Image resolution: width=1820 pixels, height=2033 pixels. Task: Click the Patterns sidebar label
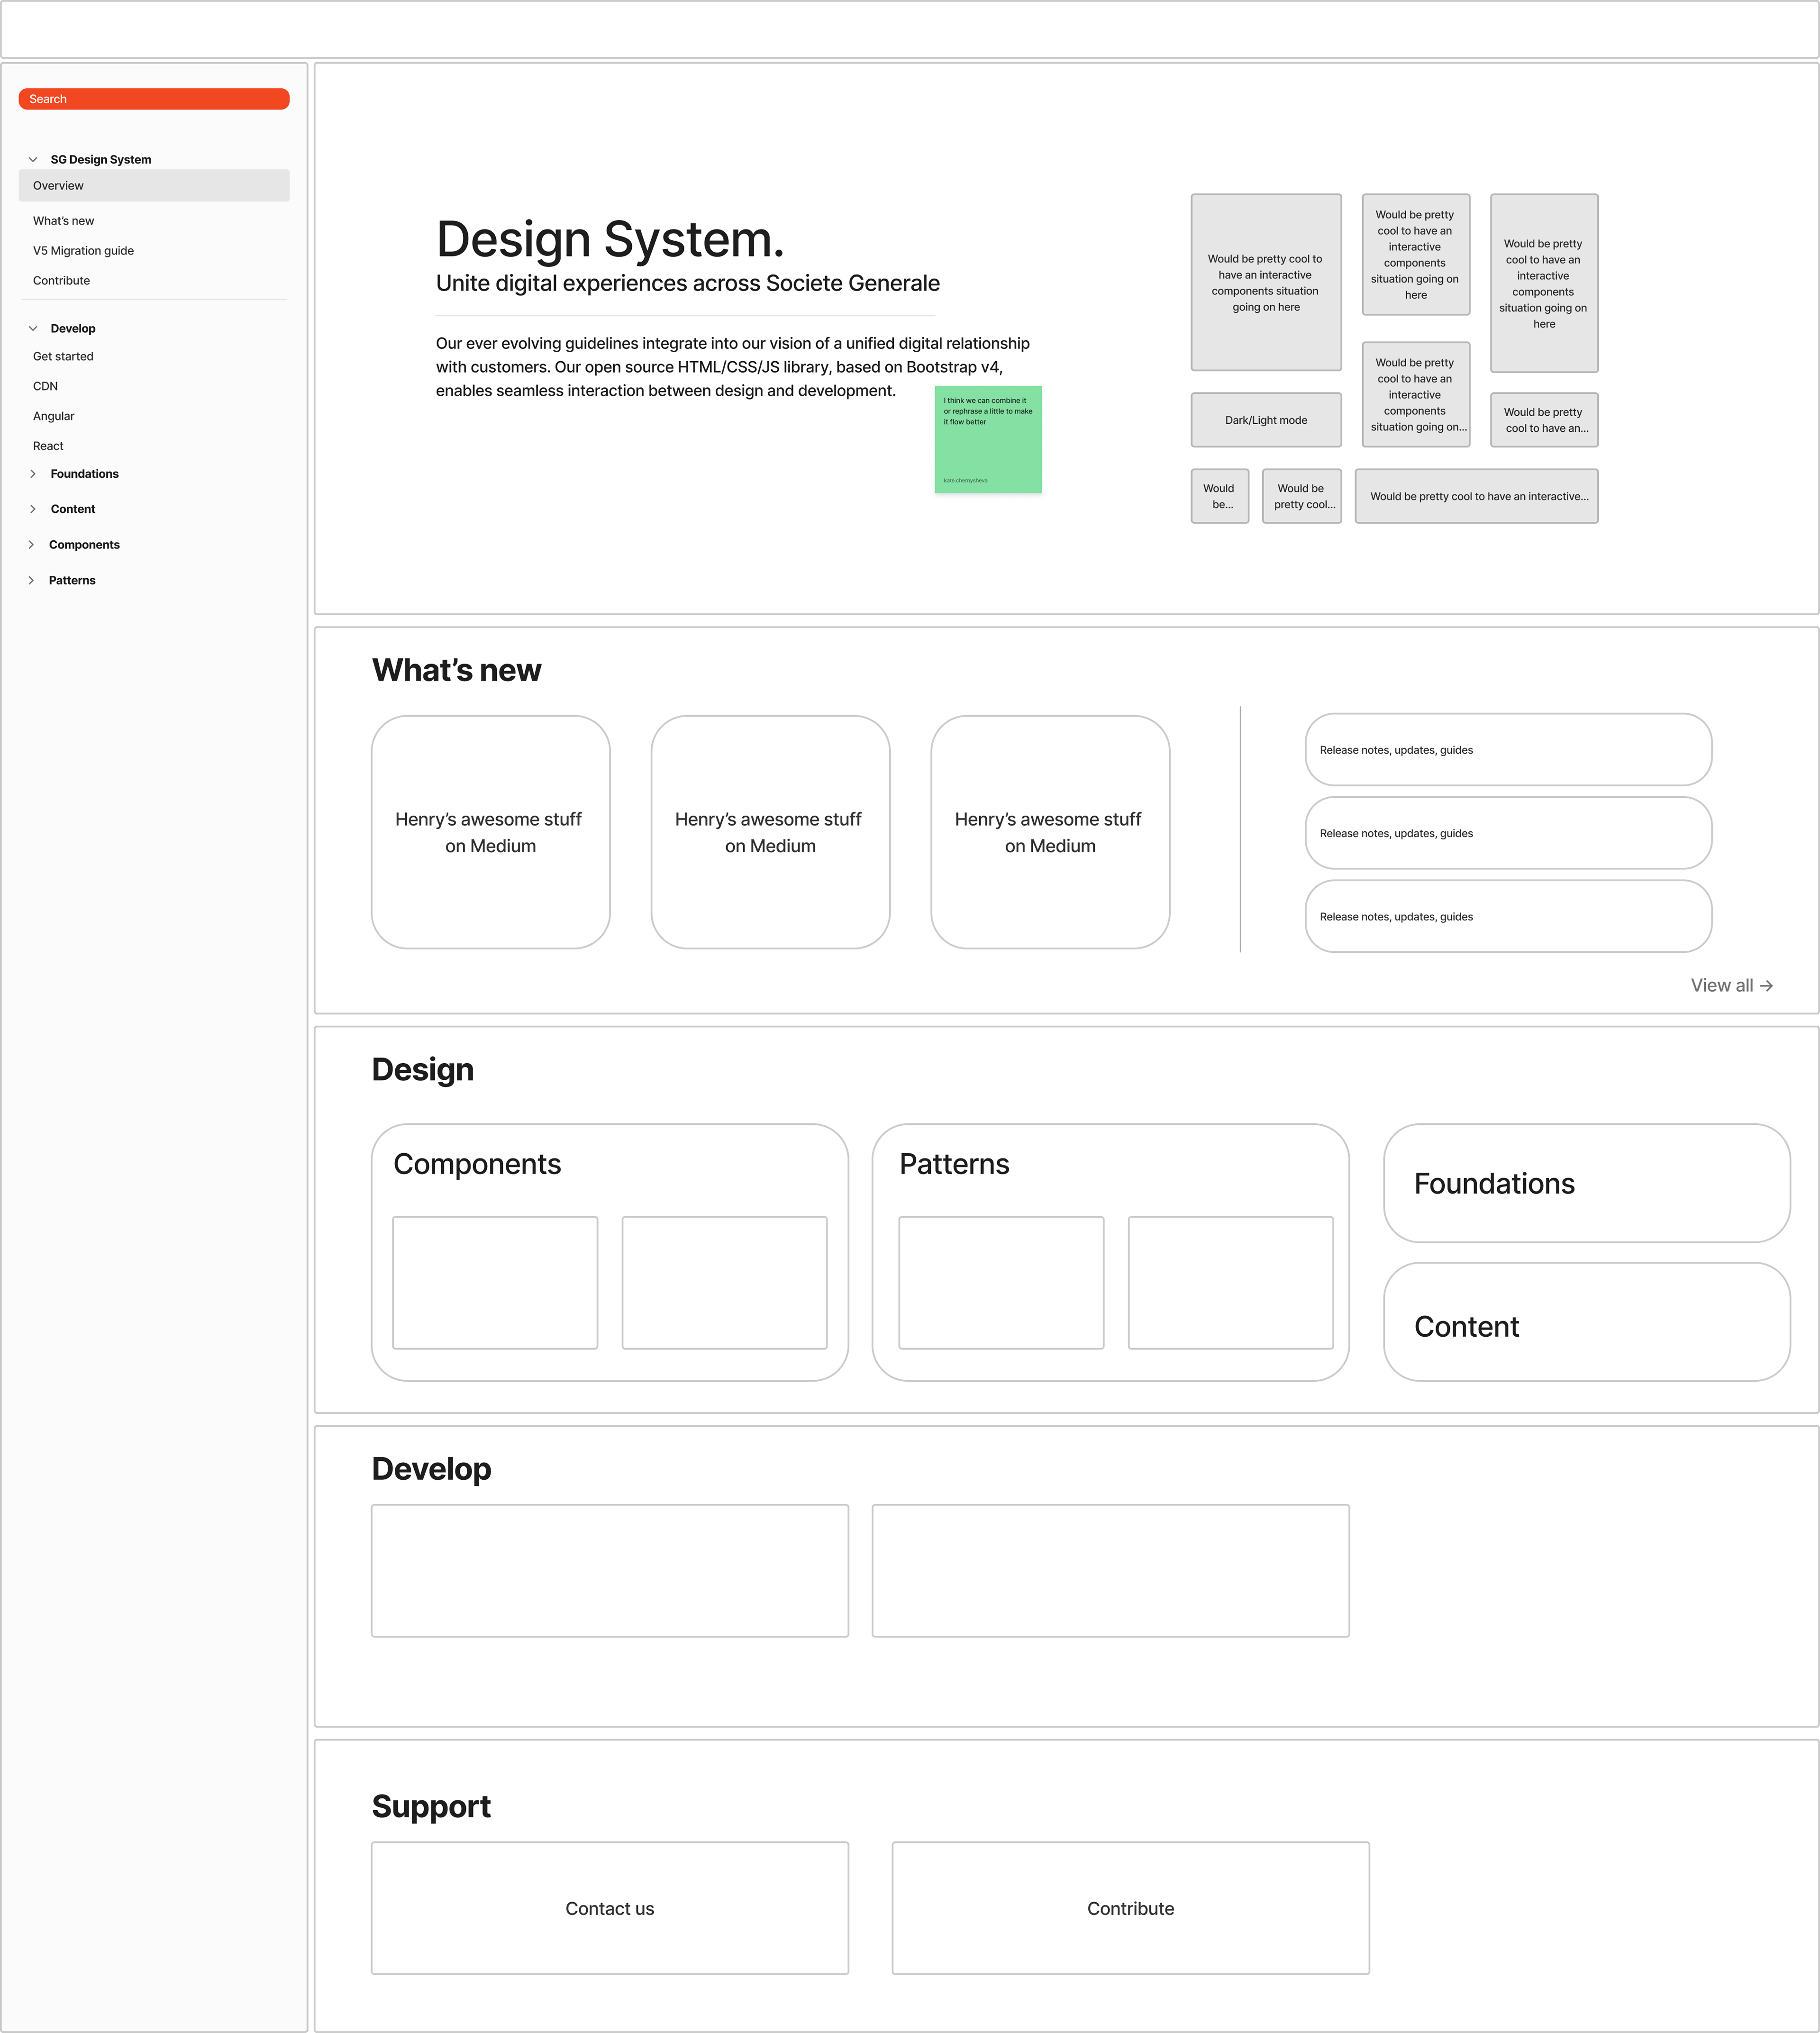[72, 580]
